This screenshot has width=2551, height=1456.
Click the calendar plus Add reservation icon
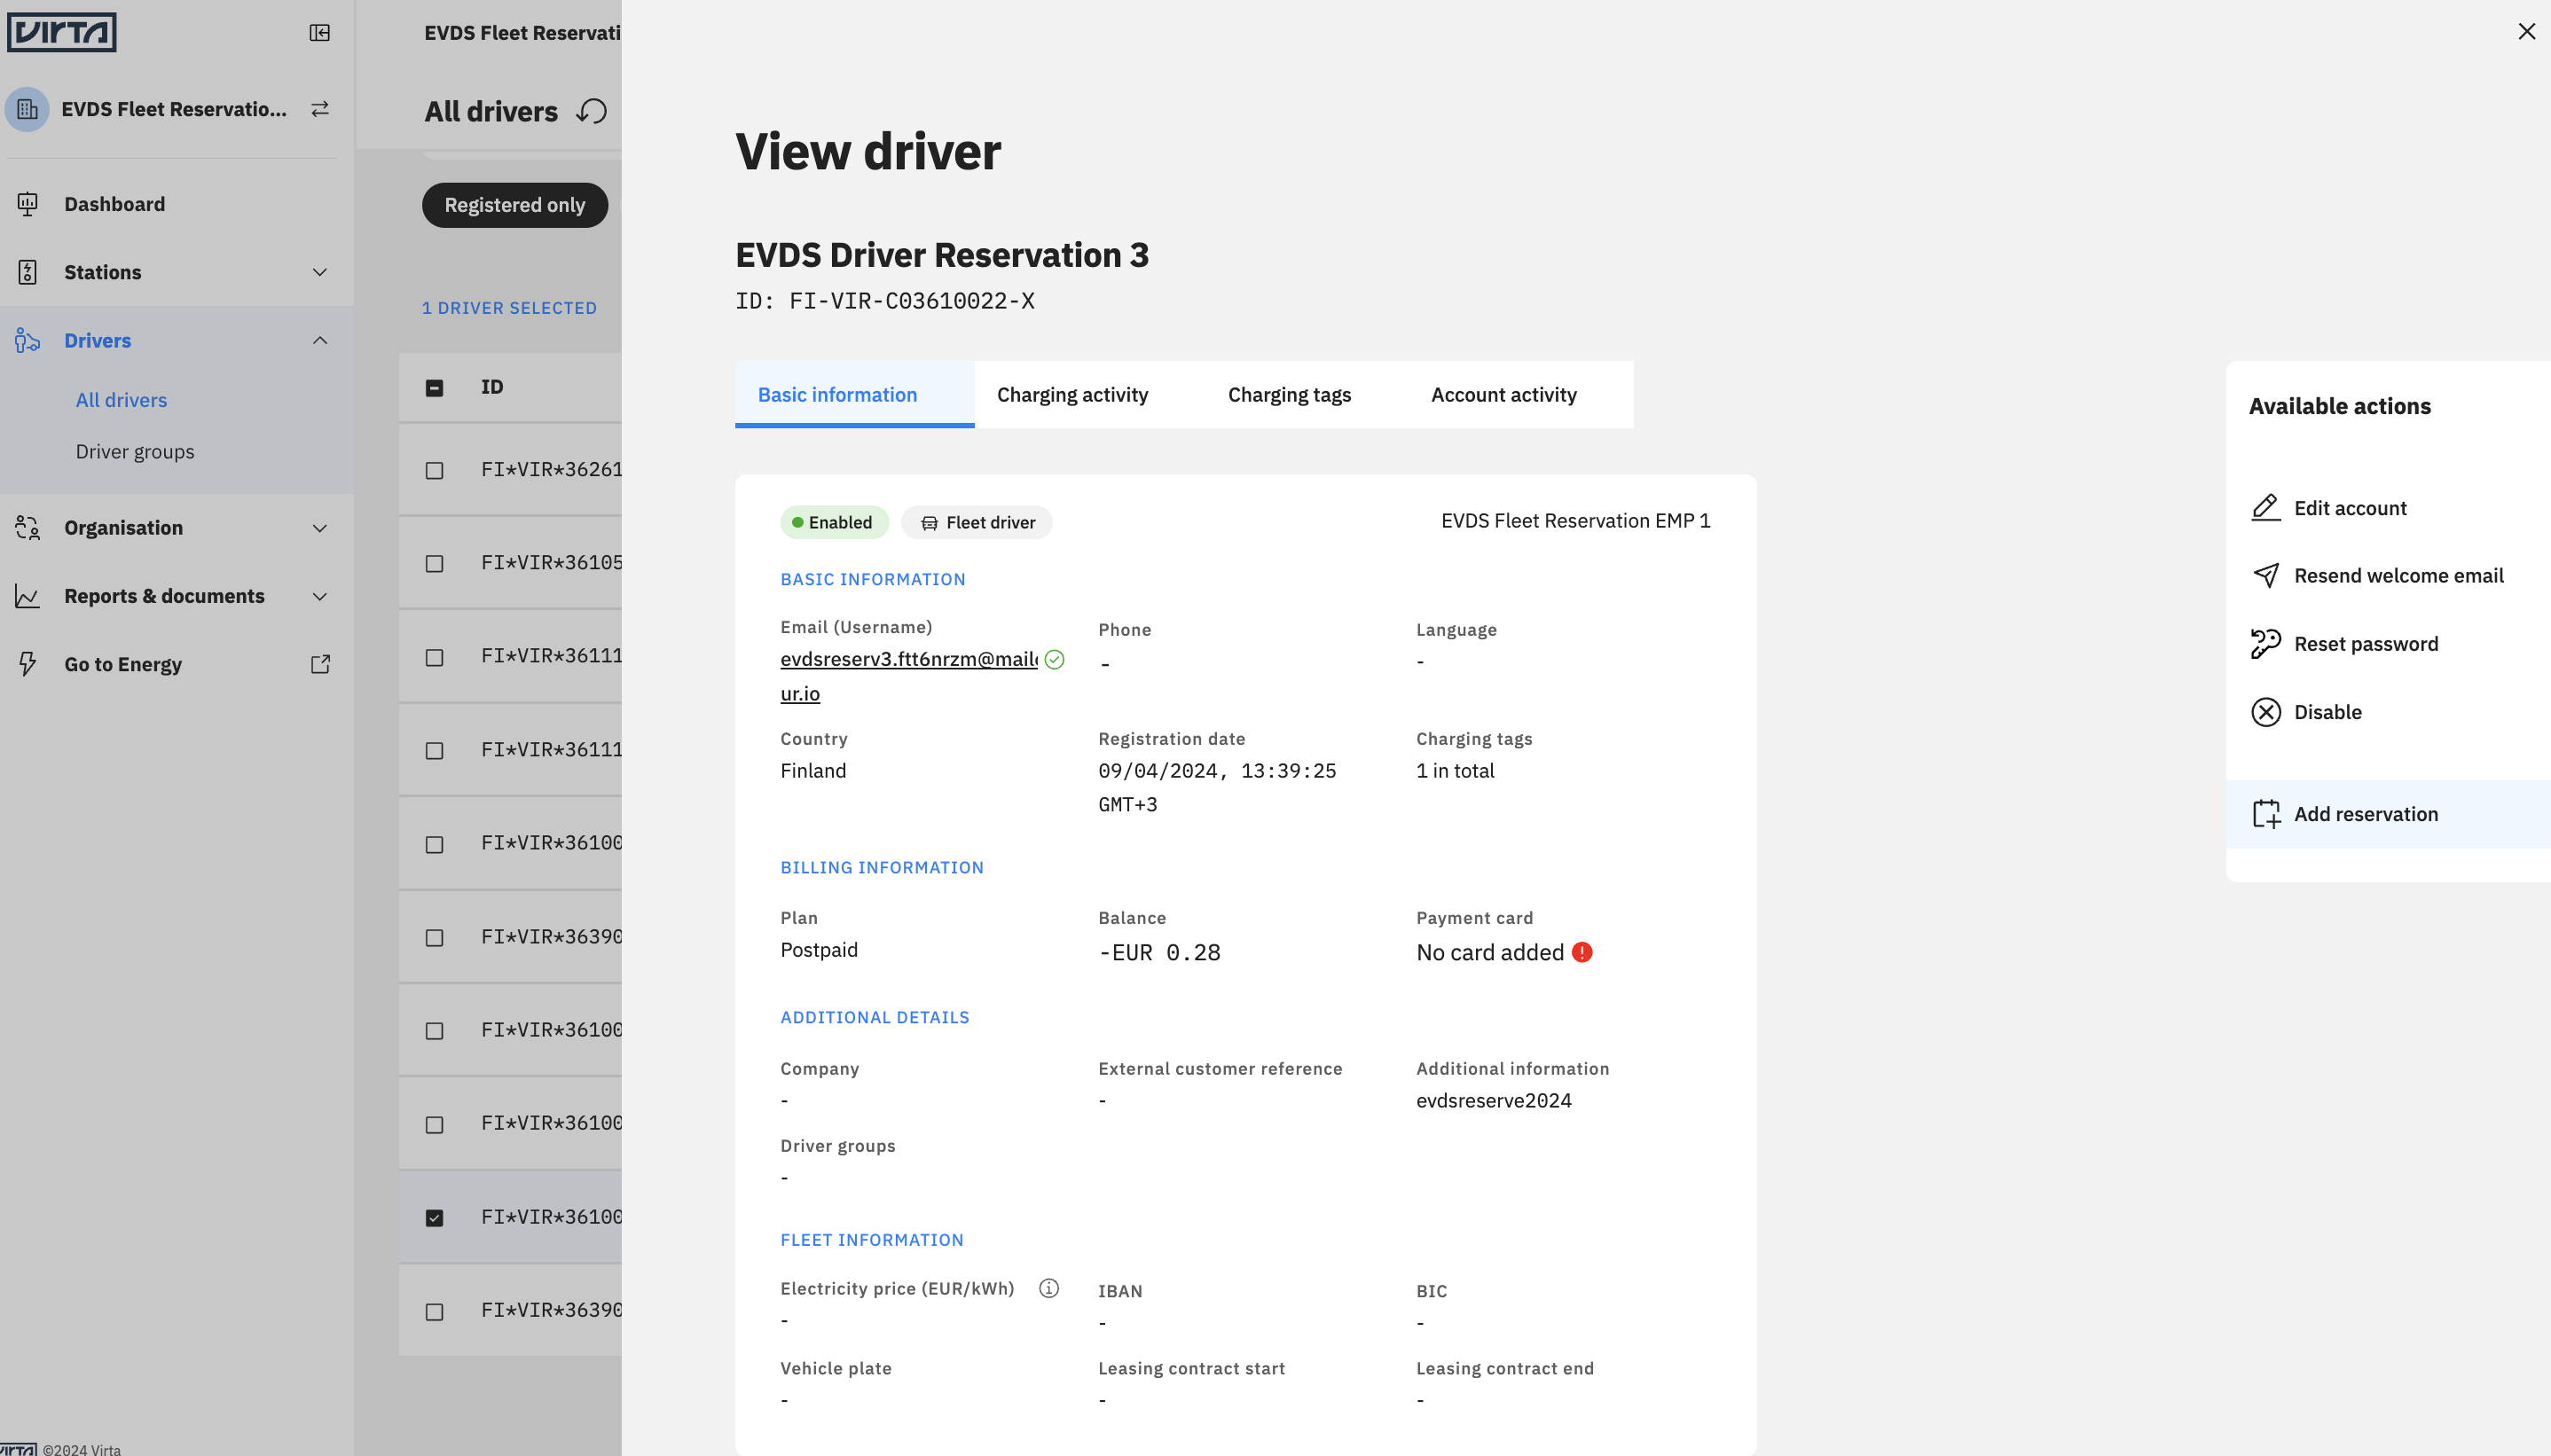[x=2266, y=814]
